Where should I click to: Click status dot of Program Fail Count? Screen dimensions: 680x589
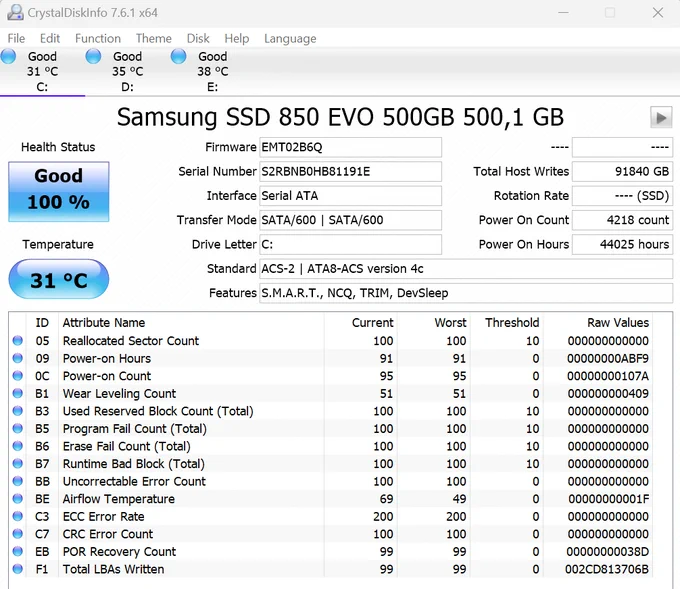(18, 429)
